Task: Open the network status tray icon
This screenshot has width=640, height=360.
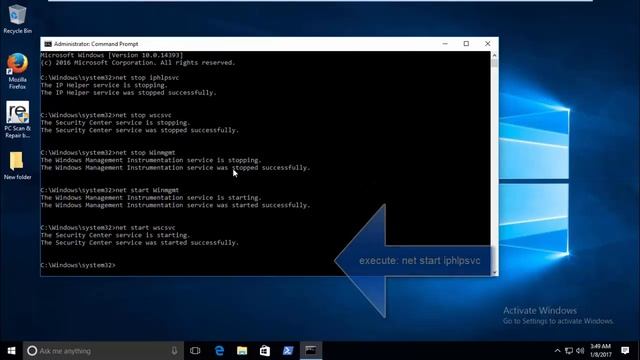Action: point(569,351)
